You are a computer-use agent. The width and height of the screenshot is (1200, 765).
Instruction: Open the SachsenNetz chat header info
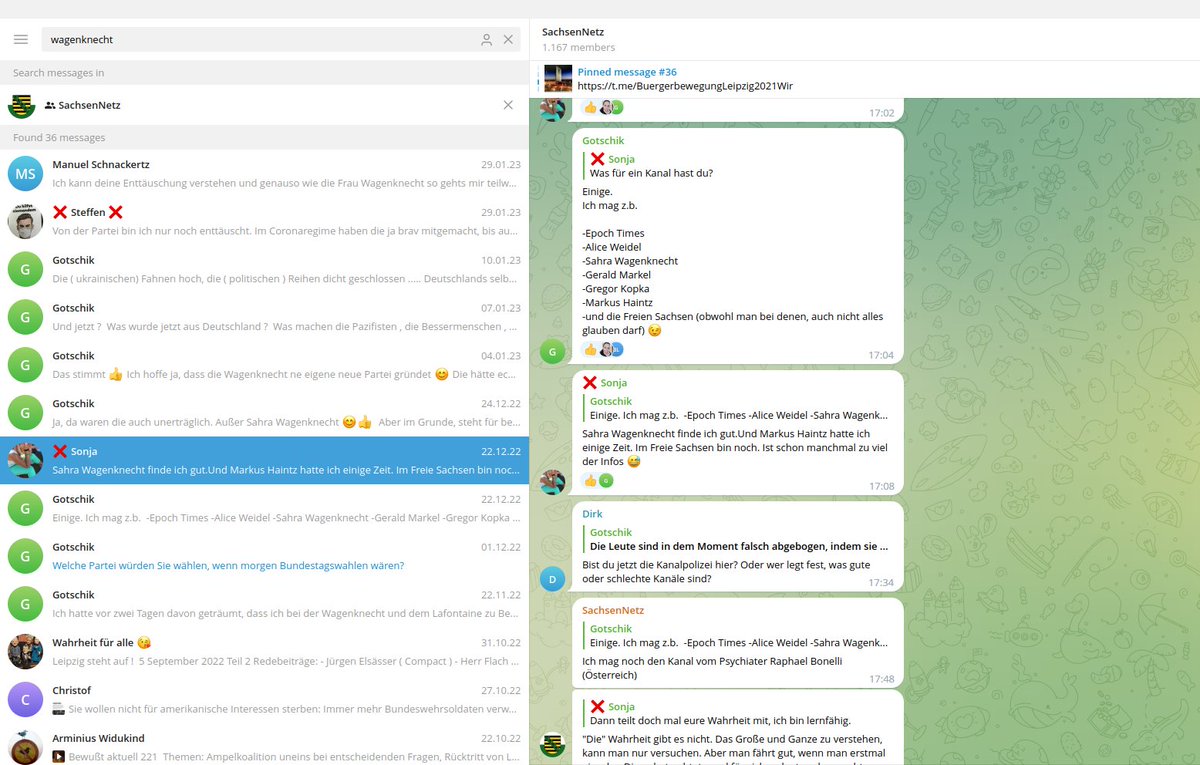[864, 39]
